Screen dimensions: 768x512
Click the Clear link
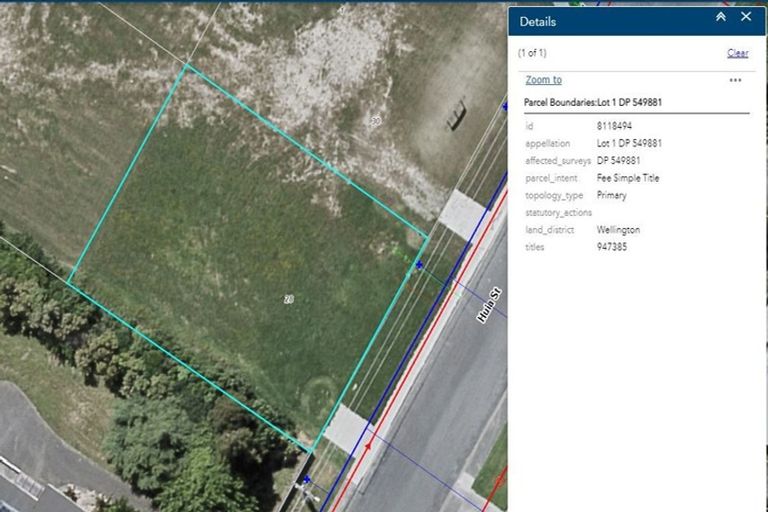(x=737, y=53)
